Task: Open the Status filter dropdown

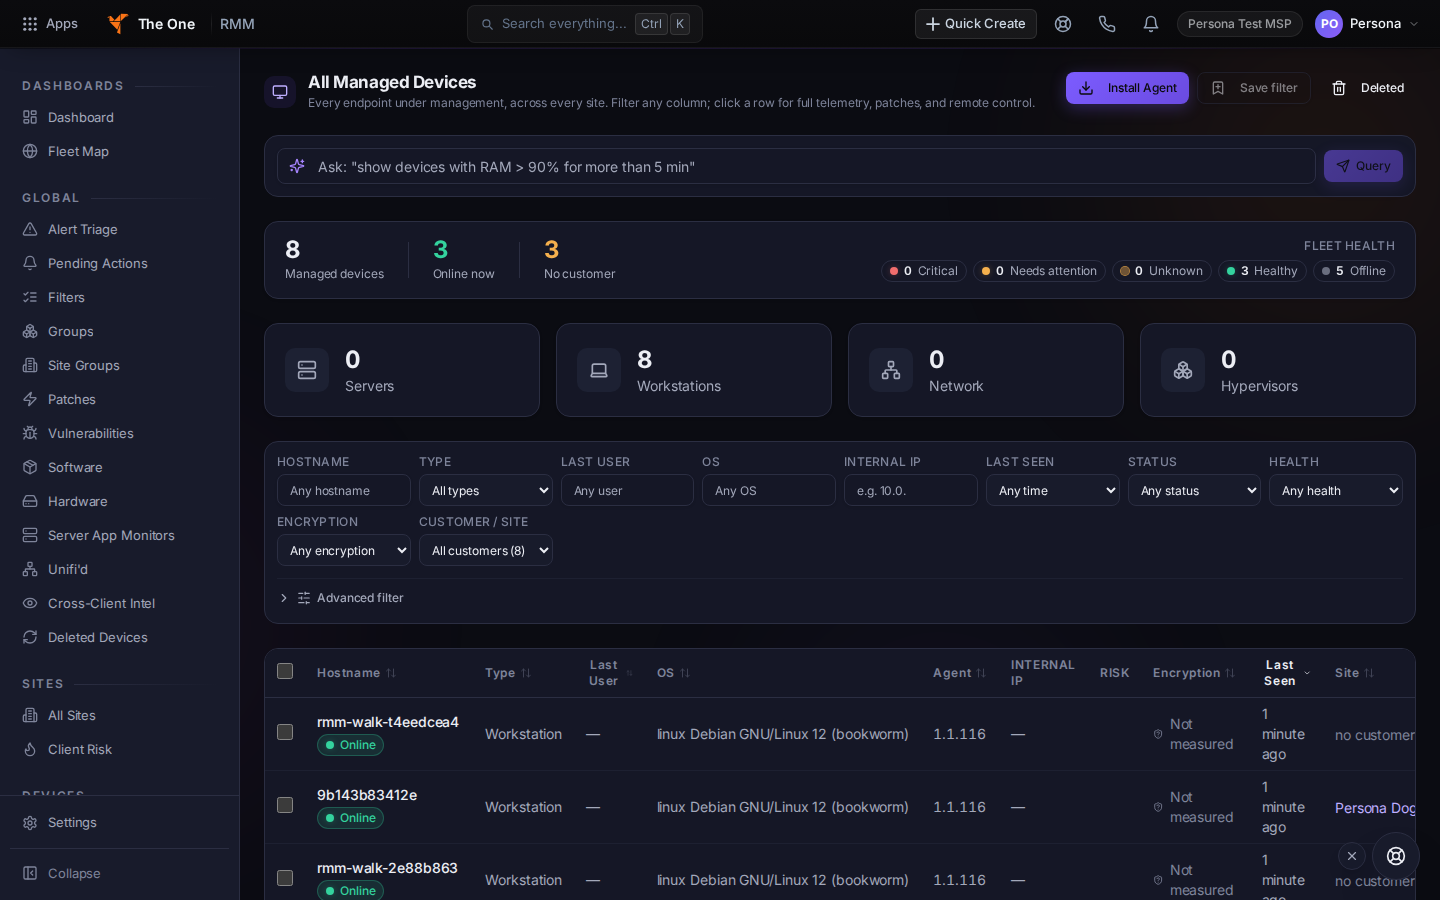Action: pyautogui.click(x=1194, y=490)
